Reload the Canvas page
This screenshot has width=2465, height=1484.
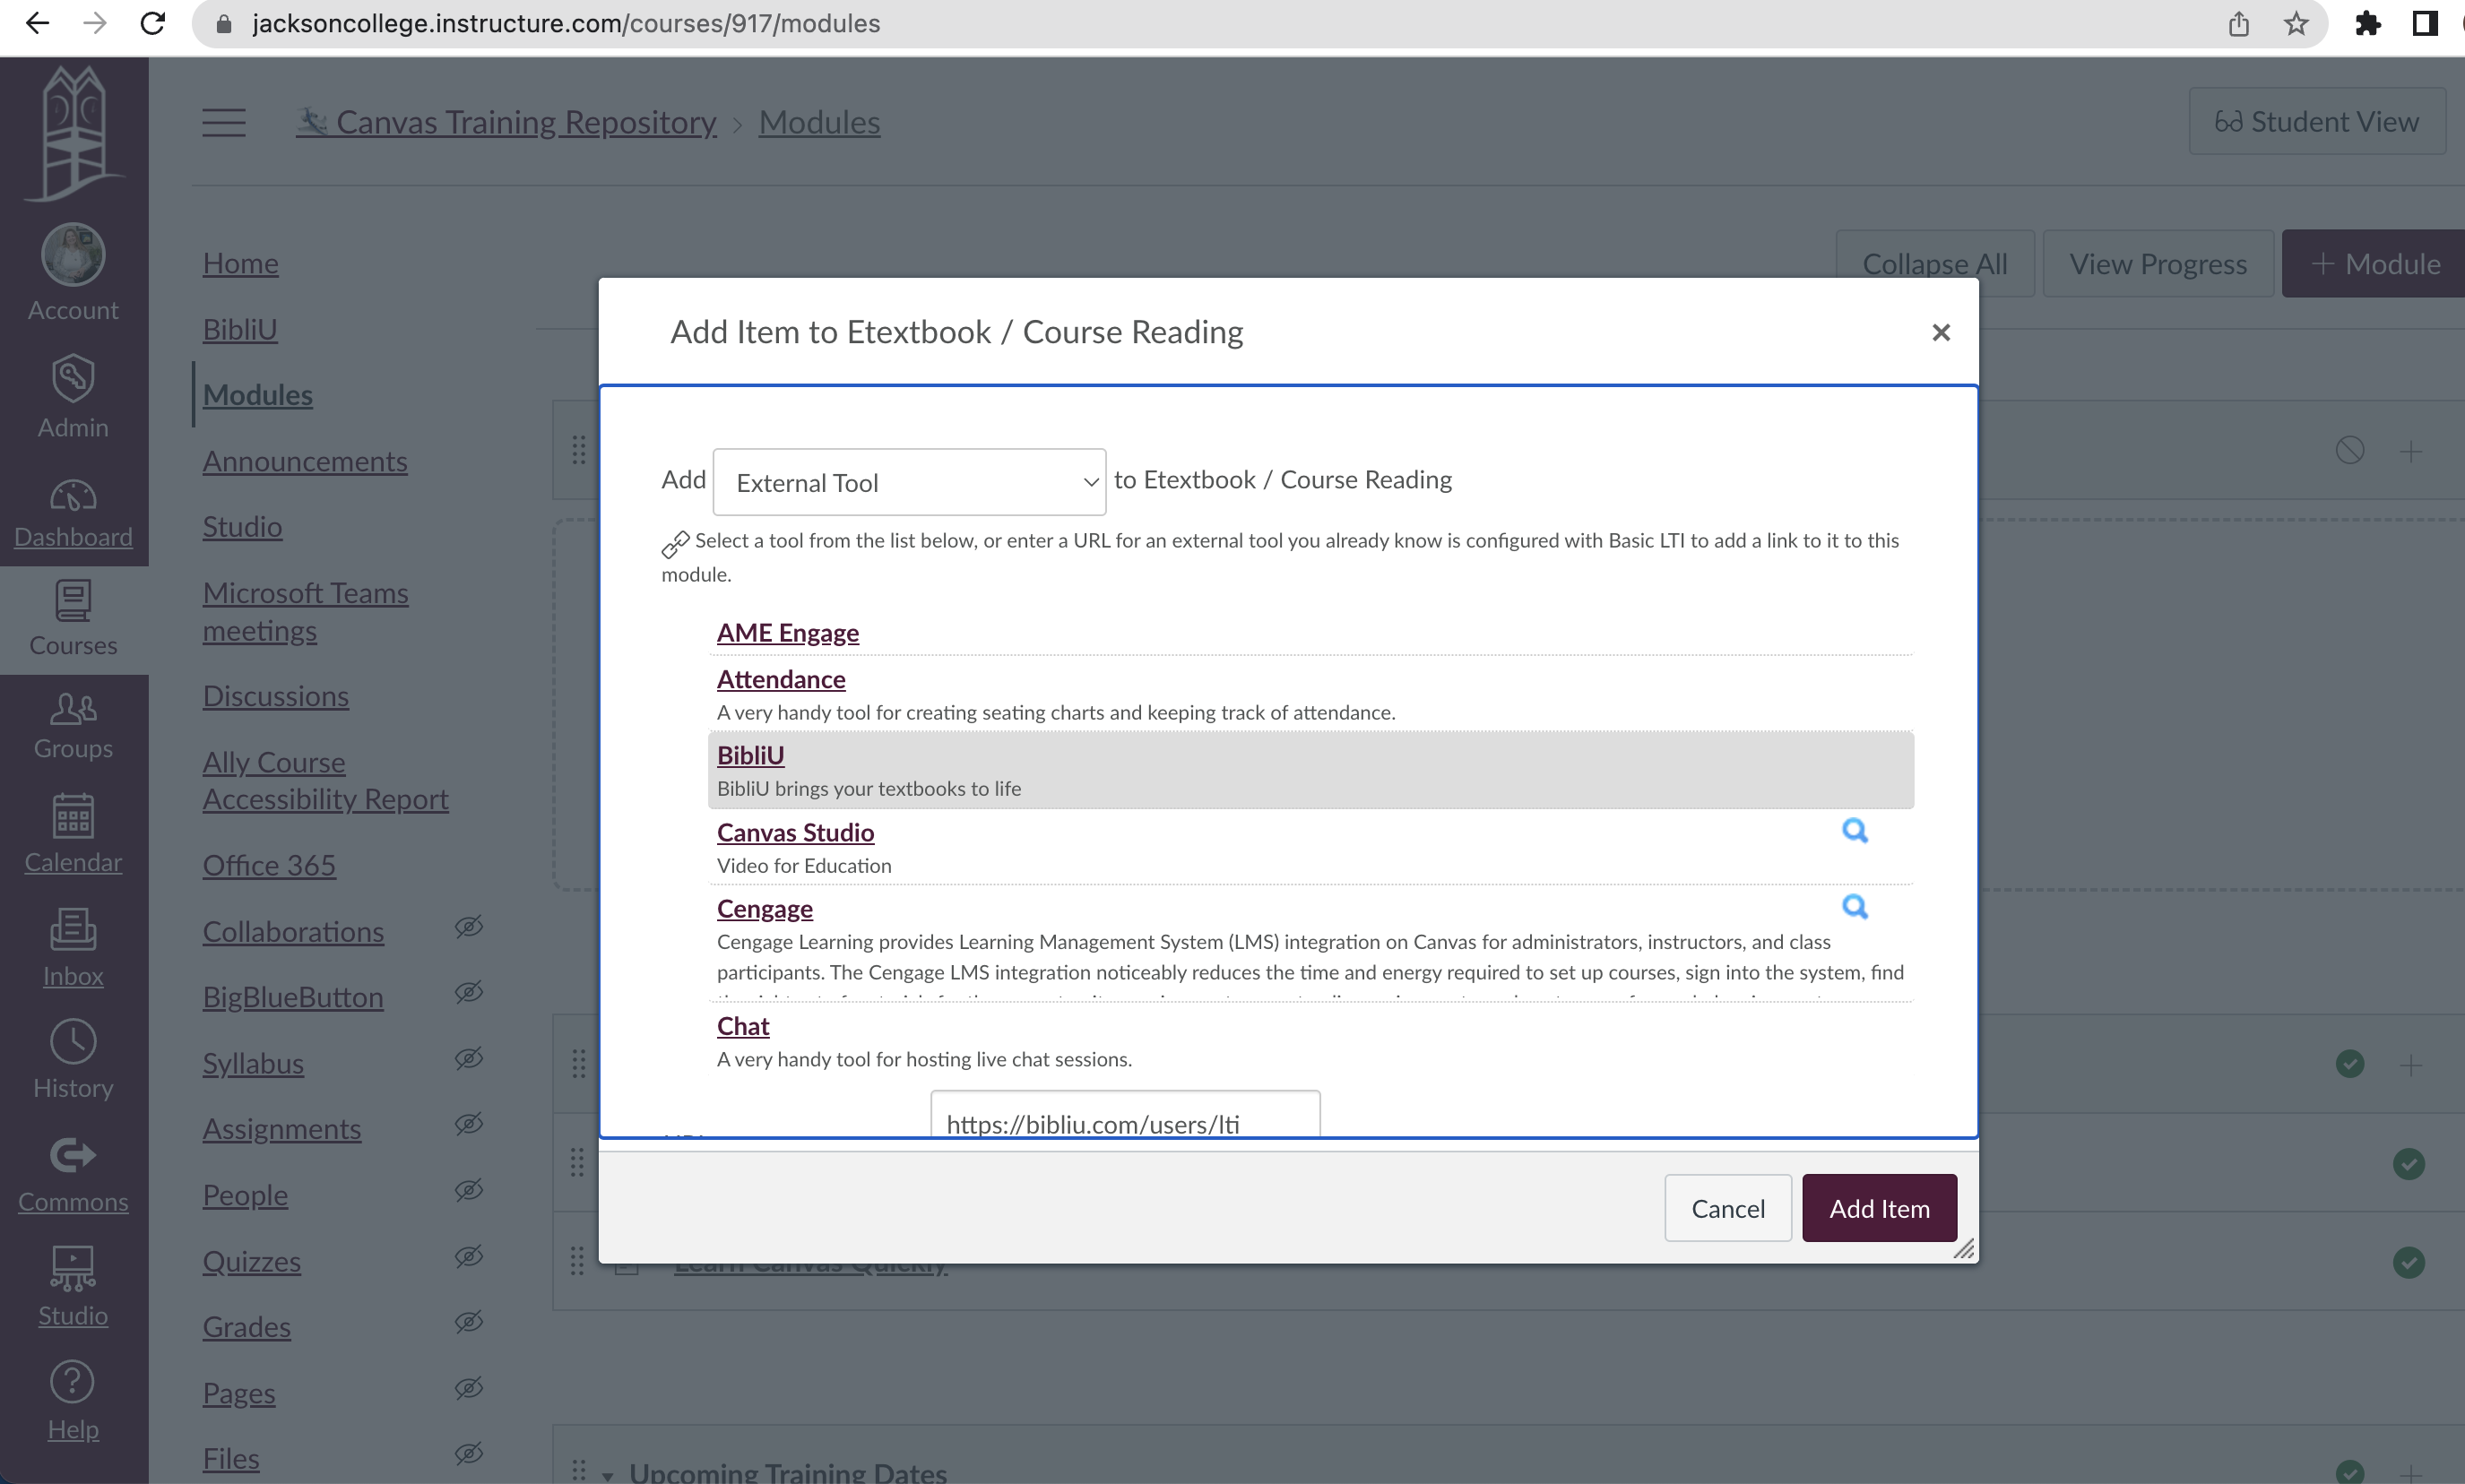(153, 23)
